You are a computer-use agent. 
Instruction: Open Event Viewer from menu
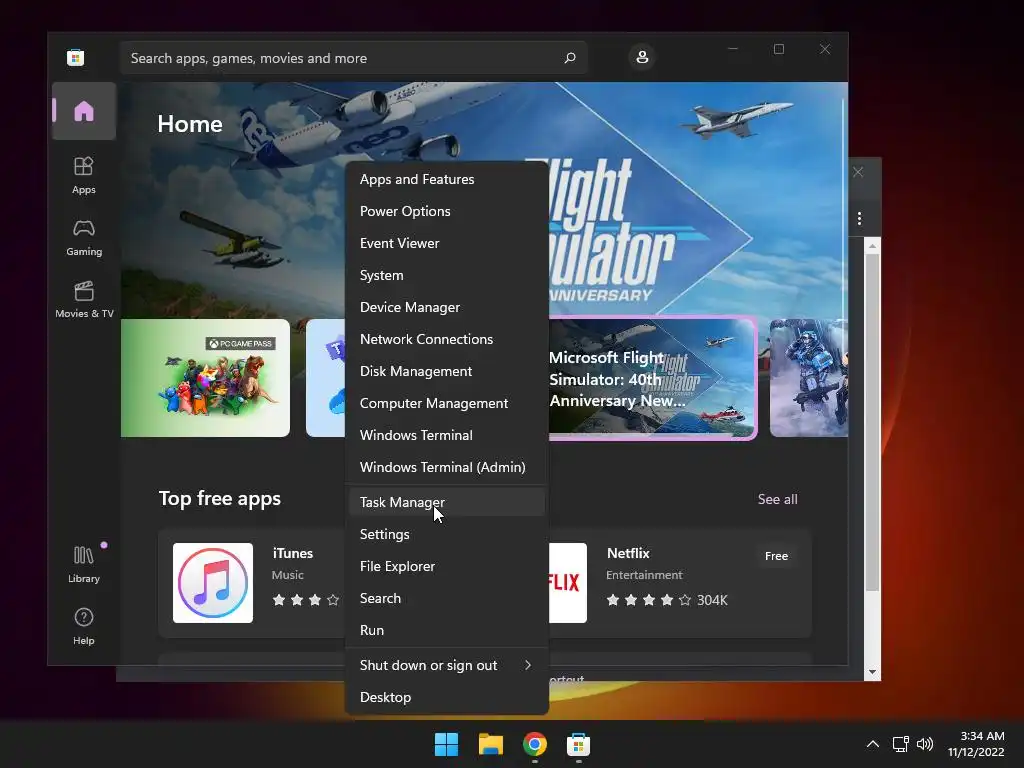coord(447,243)
